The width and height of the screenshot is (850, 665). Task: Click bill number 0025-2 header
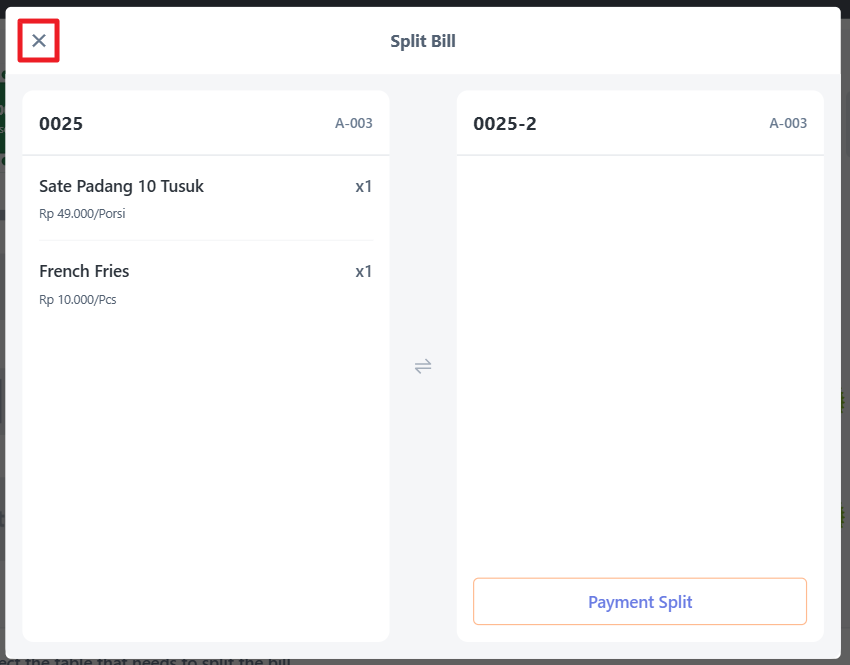point(504,124)
